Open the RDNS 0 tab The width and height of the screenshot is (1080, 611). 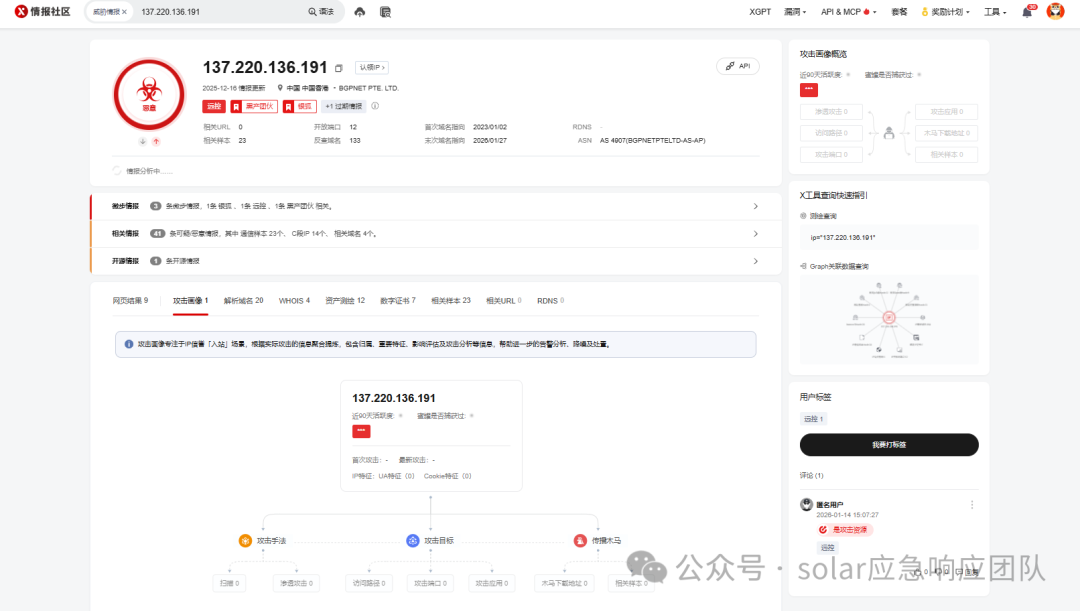click(x=550, y=300)
